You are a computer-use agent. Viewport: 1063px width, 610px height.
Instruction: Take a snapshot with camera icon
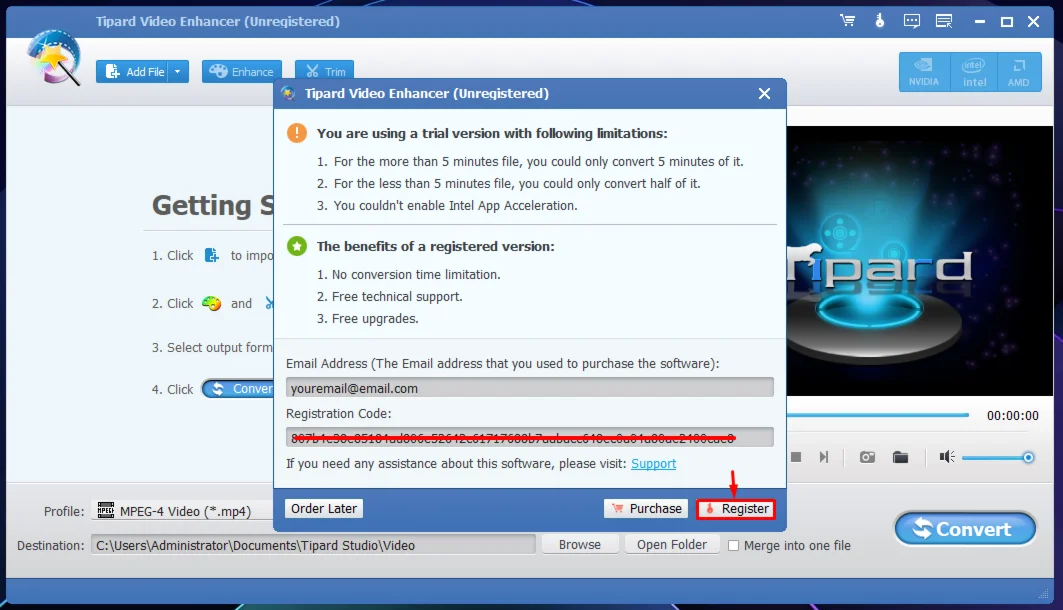[x=867, y=458]
